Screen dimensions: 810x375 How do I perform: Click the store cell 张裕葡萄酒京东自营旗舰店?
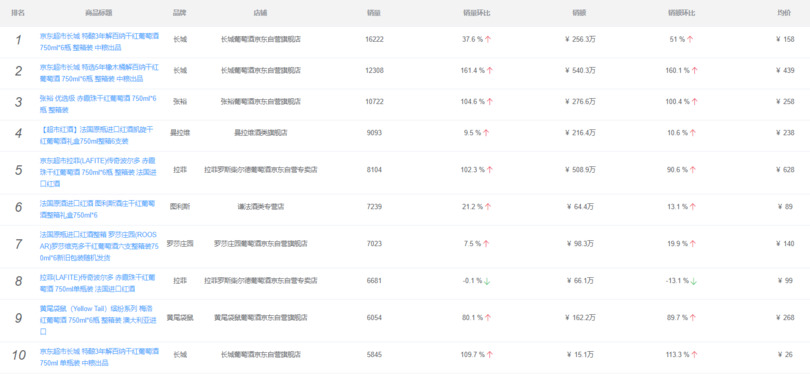(x=261, y=102)
